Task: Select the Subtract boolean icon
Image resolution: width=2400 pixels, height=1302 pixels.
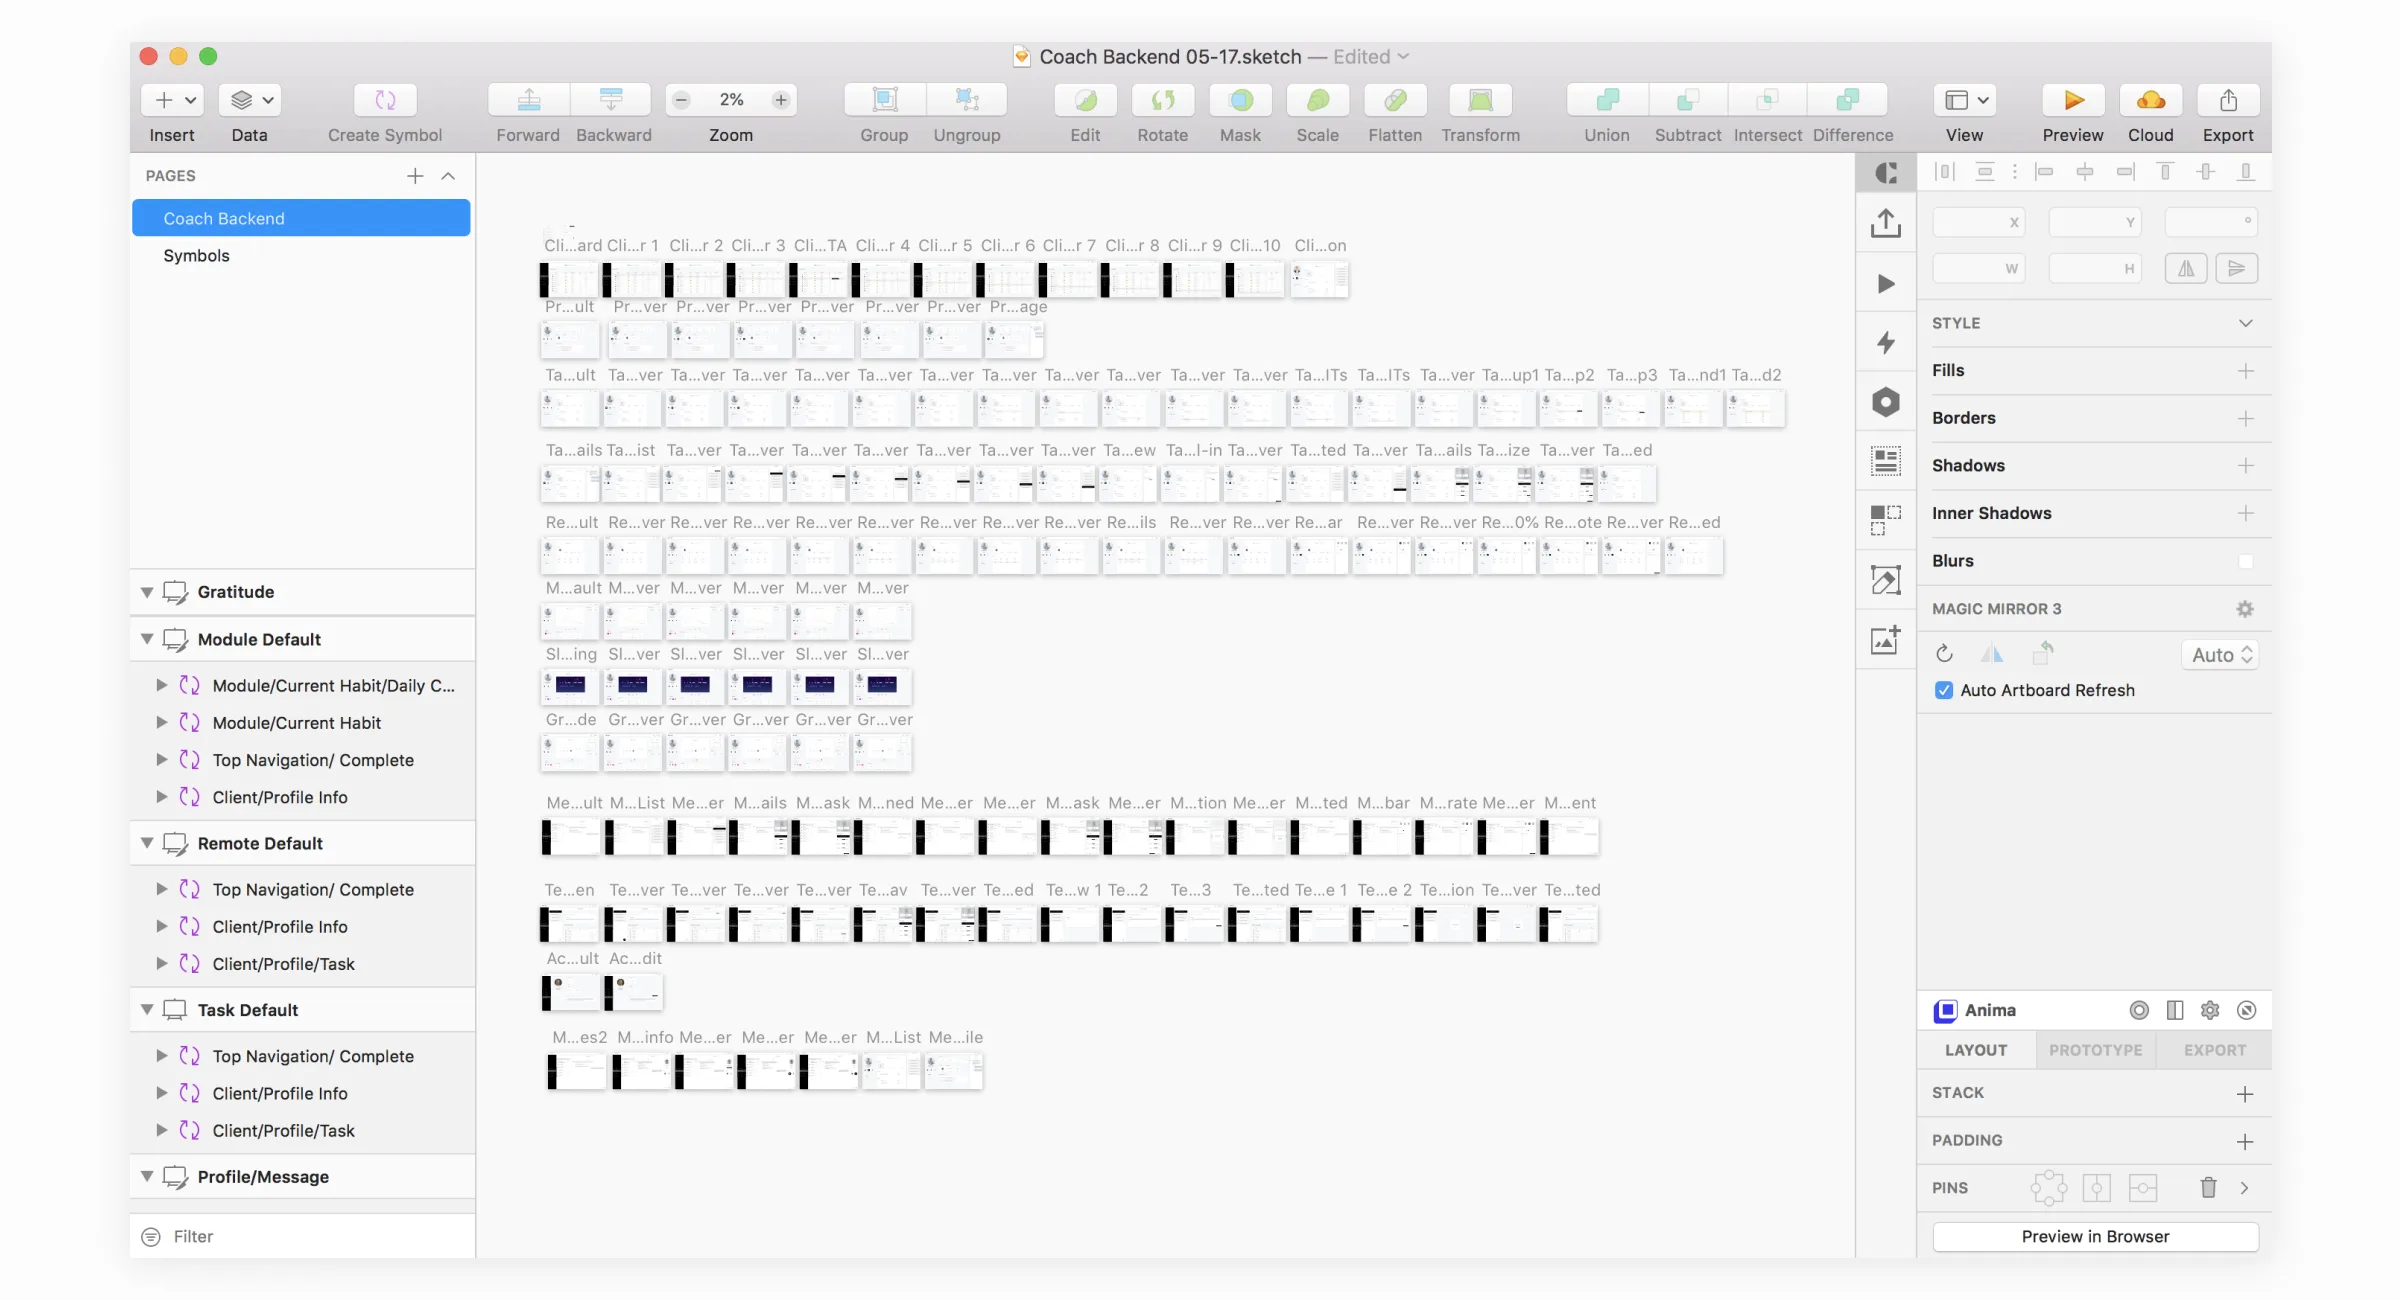Action: point(1687,100)
